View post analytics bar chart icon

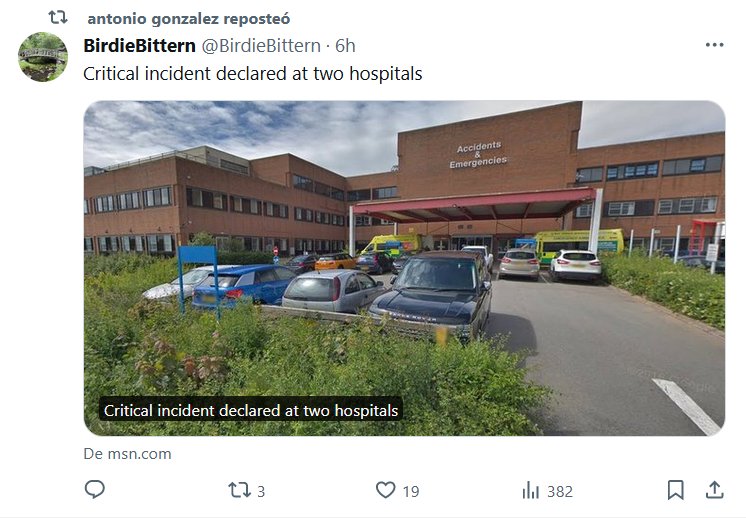[531, 490]
